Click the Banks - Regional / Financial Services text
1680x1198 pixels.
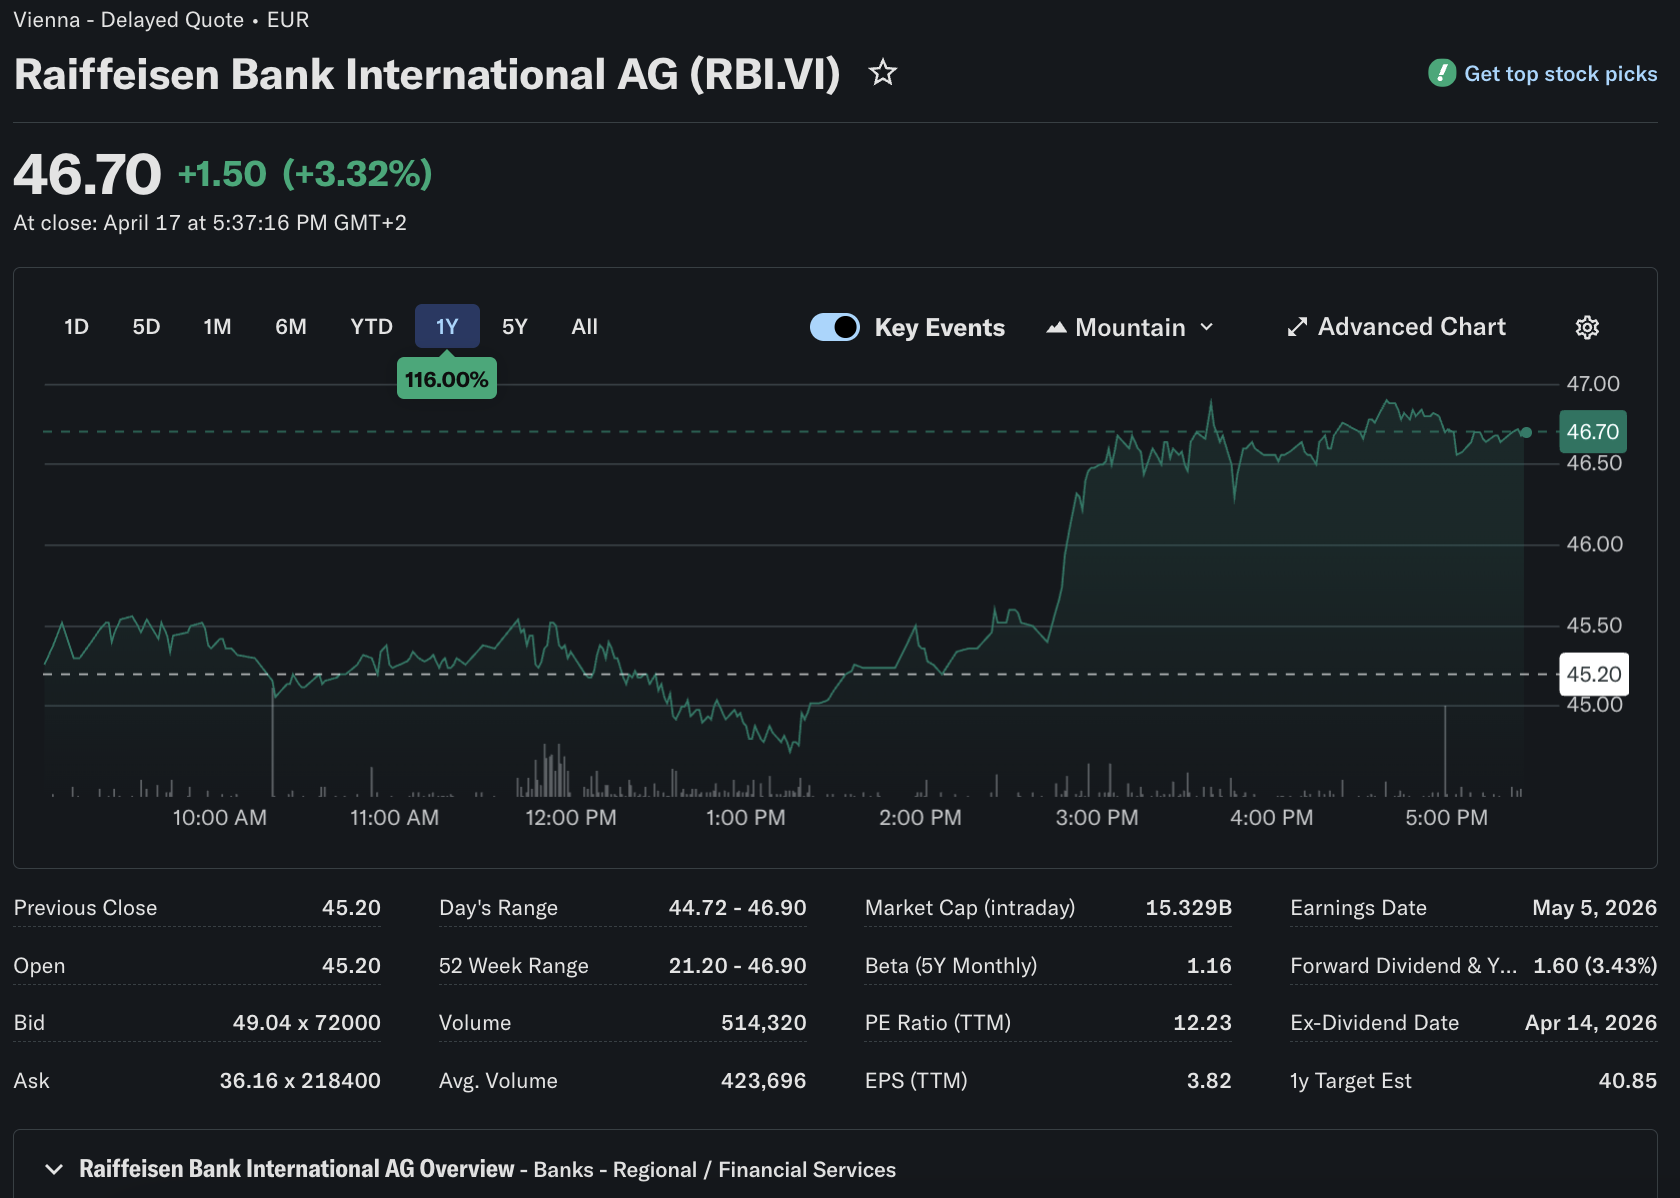pyautogui.click(x=714, y=1170)
